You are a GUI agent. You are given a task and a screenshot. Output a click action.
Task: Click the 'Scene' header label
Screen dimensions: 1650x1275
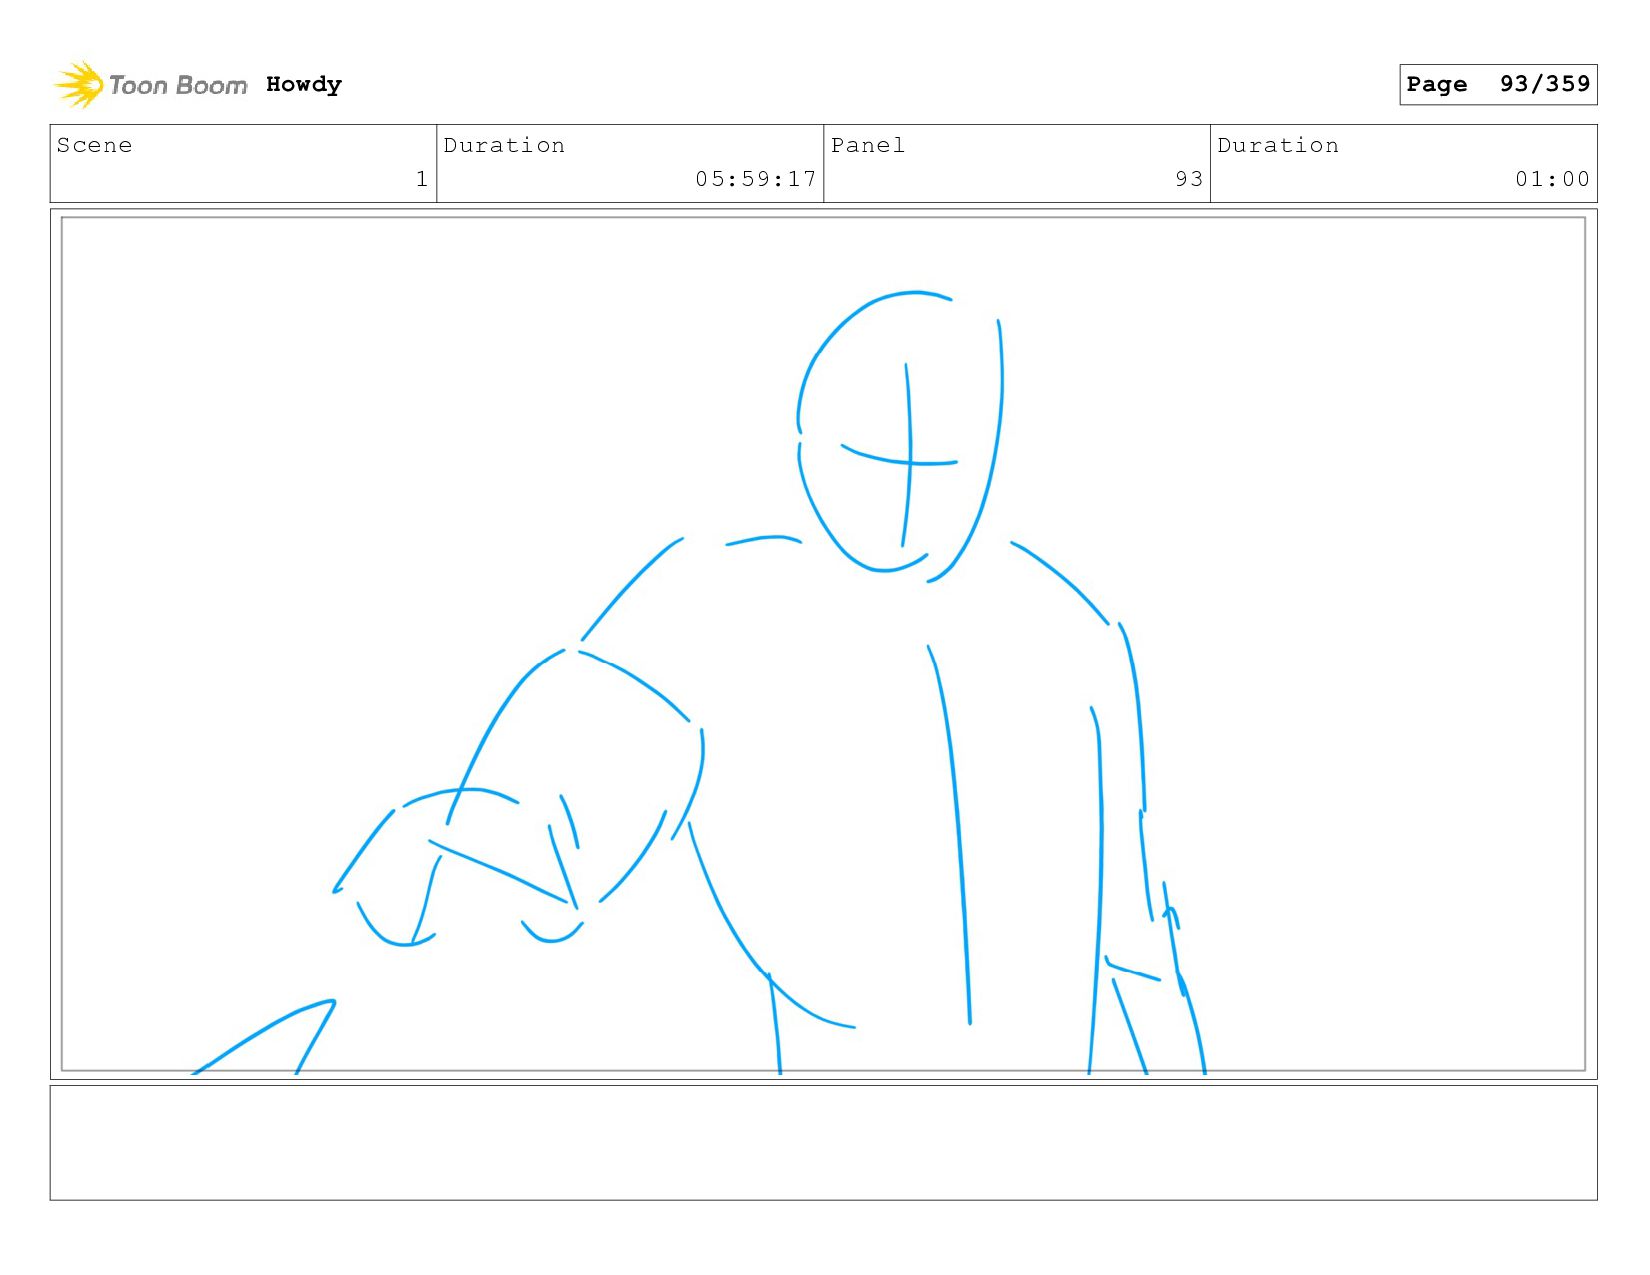pyautogui.click(x=94, y=145)
